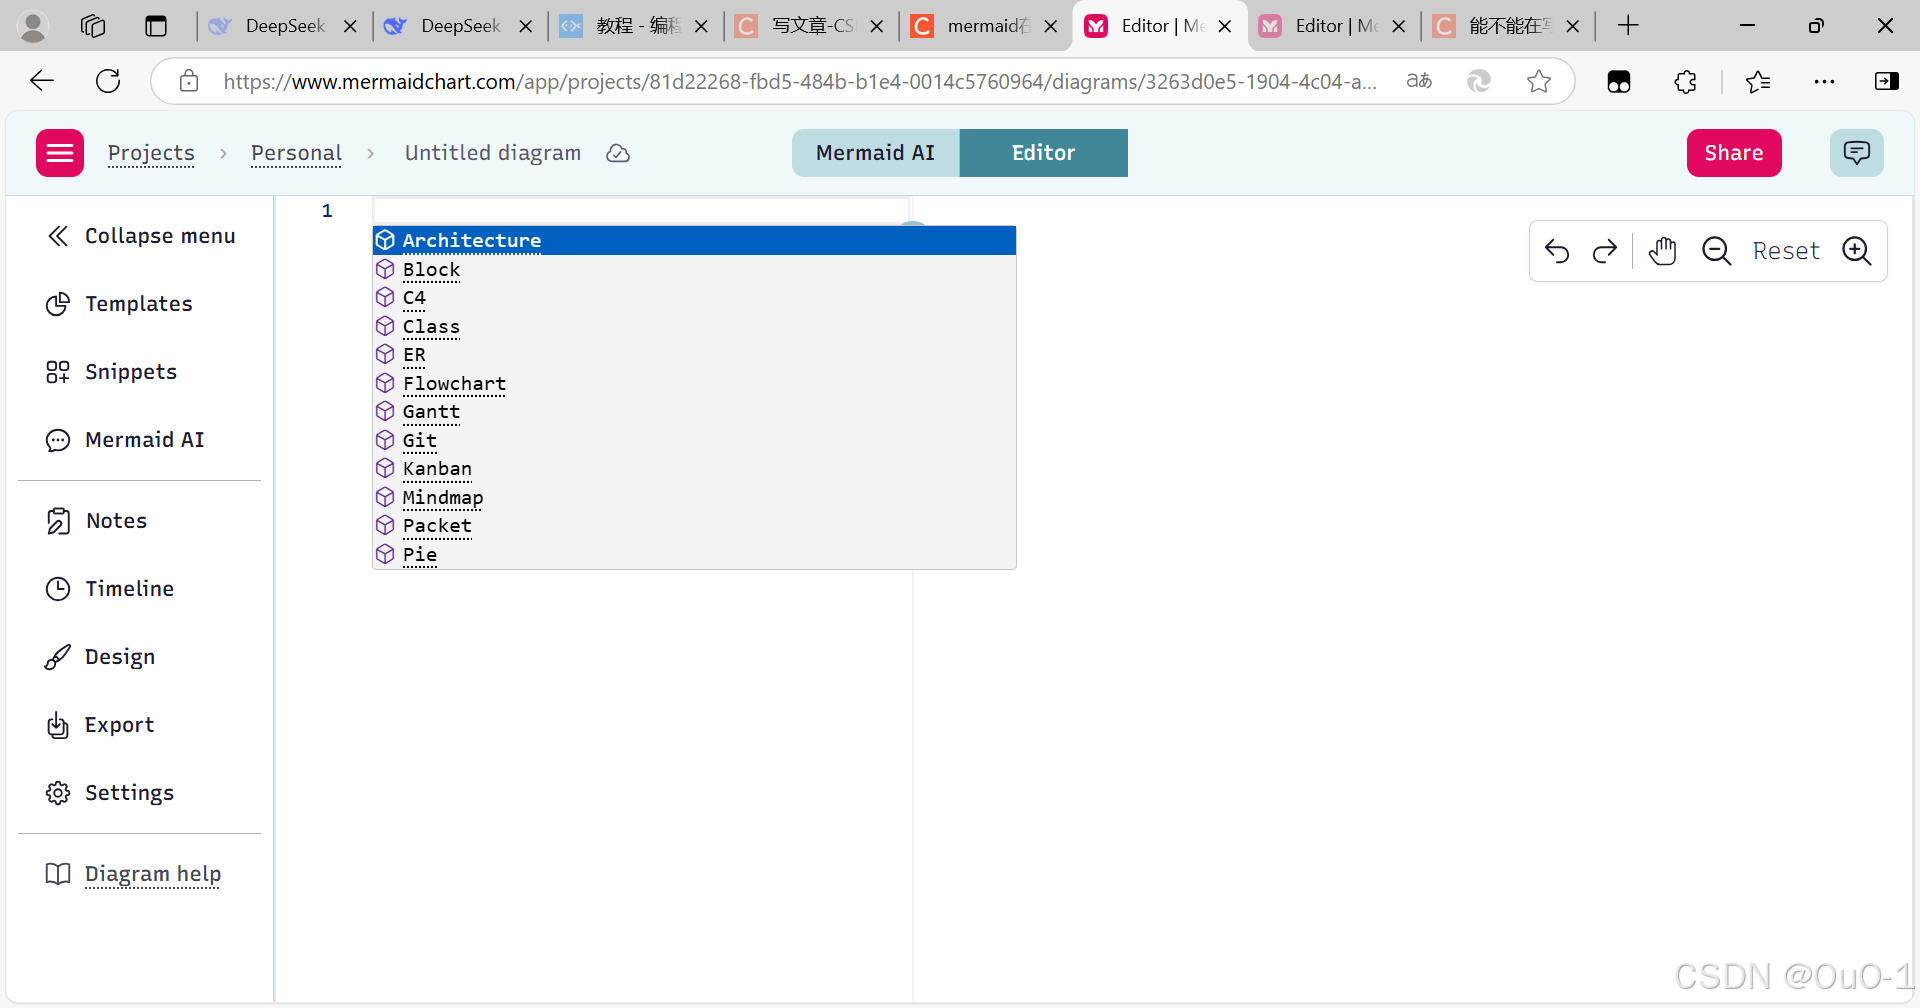This screenshot has width=1920, height=1008.
Task: Select Git diagram suggestion
Action: (x=694, y=440)
